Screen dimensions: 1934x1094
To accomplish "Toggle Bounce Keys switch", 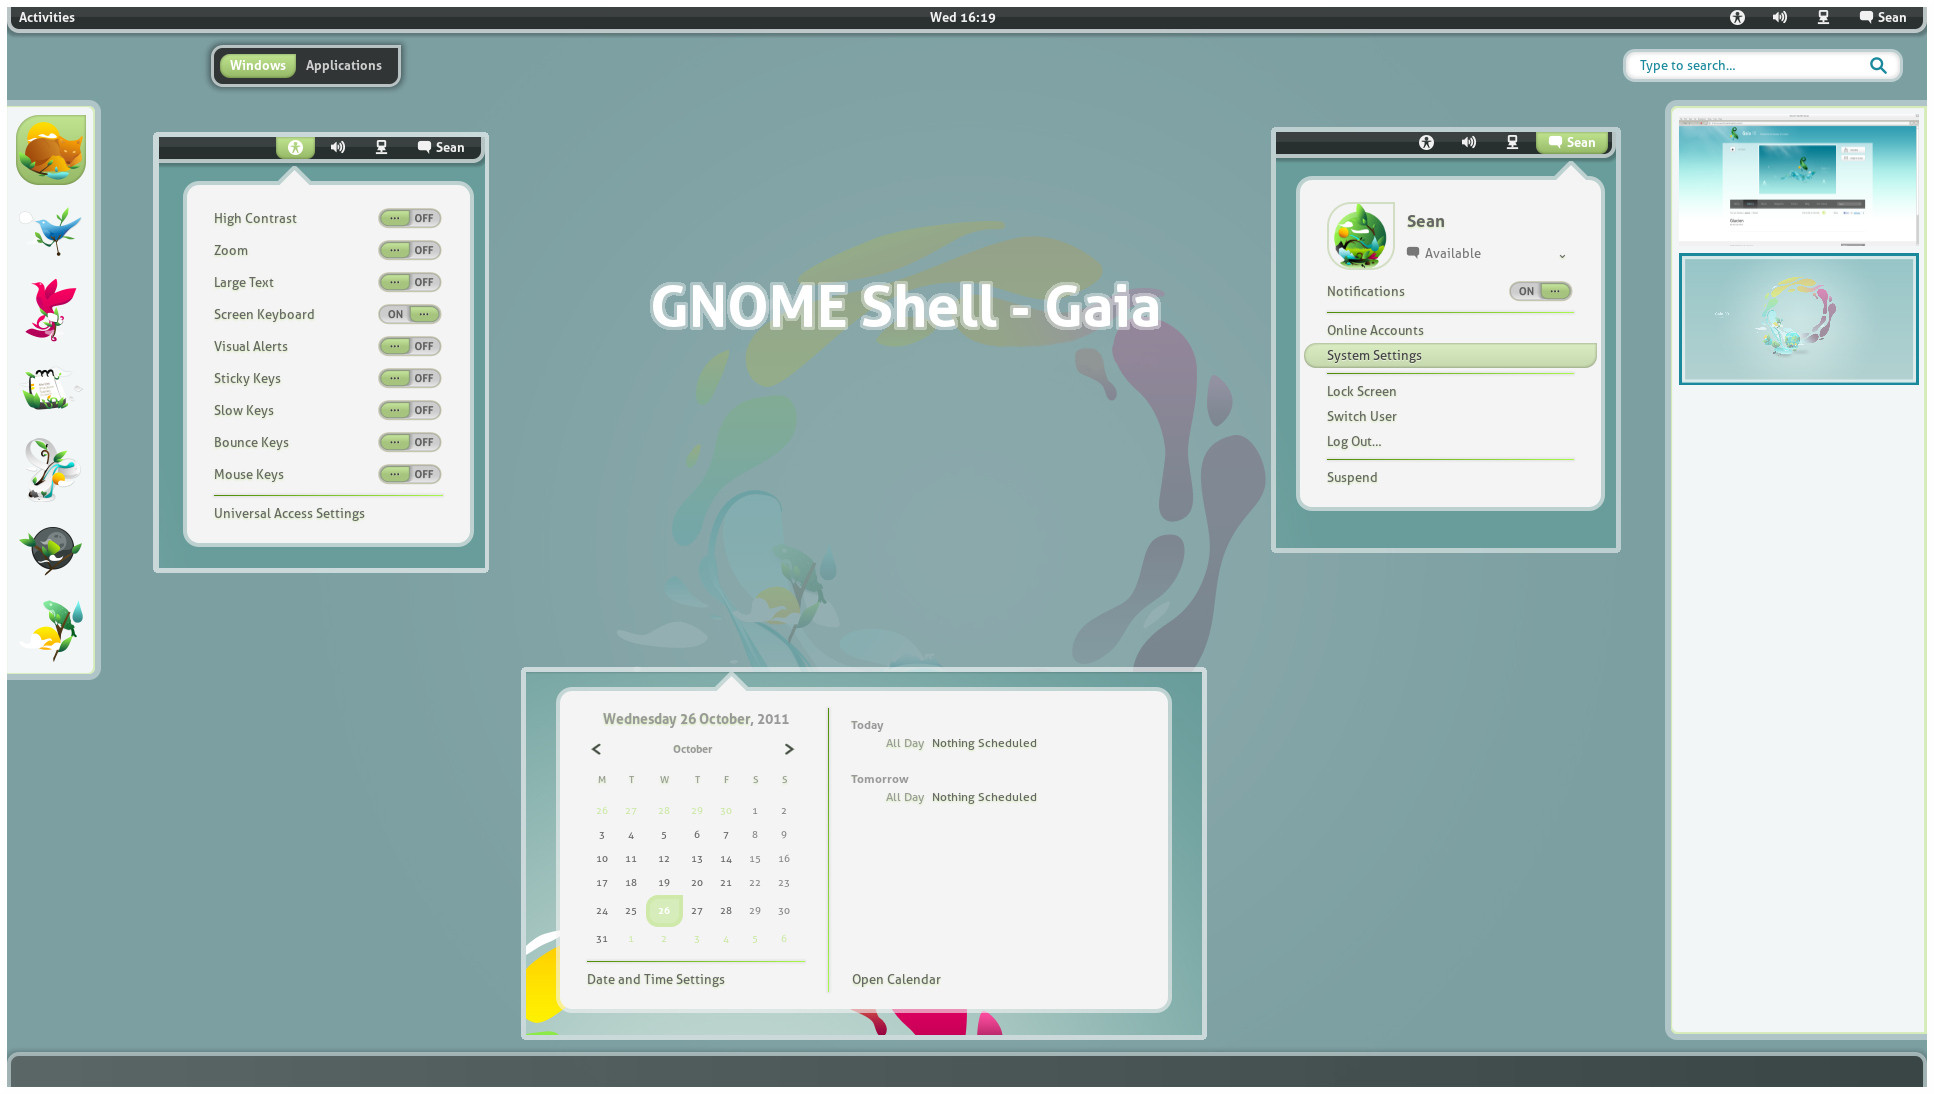I will click(x=410, y=442).
